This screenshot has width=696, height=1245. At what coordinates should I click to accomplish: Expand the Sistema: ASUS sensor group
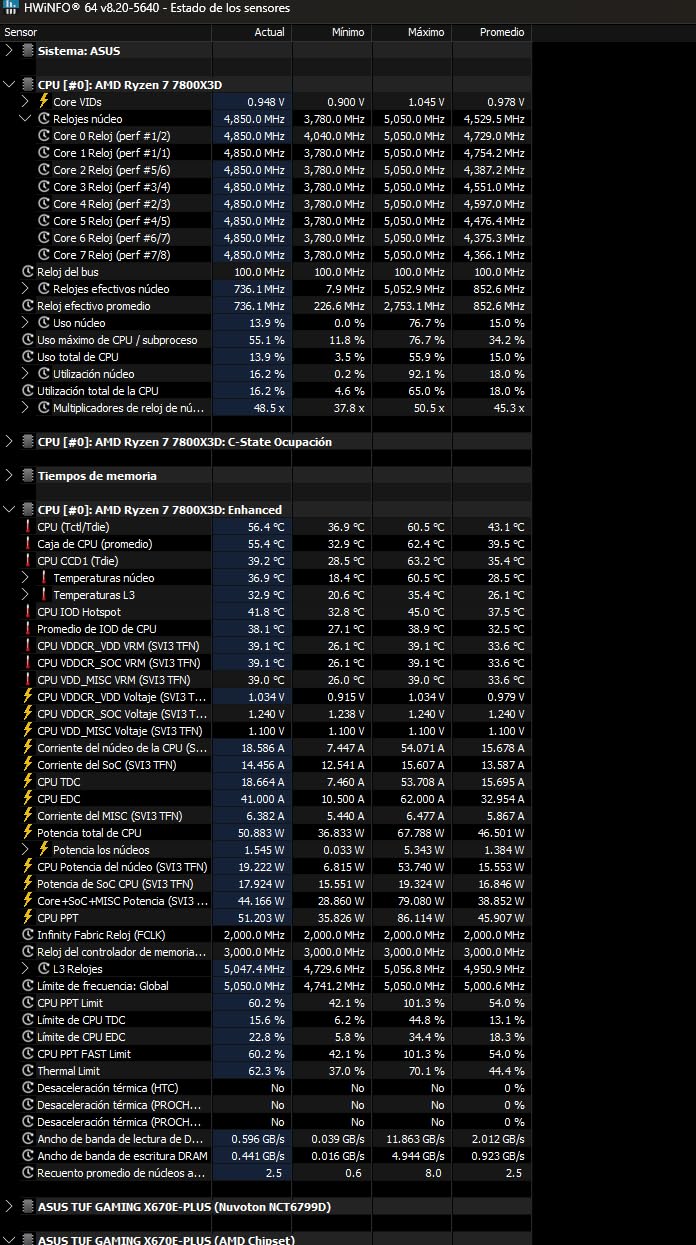[x=10, y=50]
